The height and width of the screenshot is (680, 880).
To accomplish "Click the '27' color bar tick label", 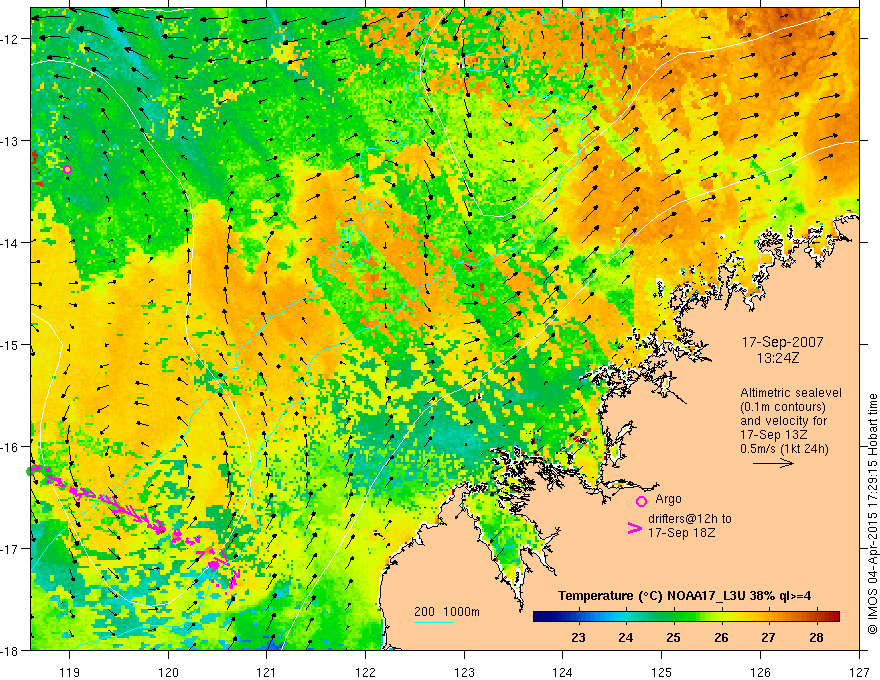I will 768,637.
